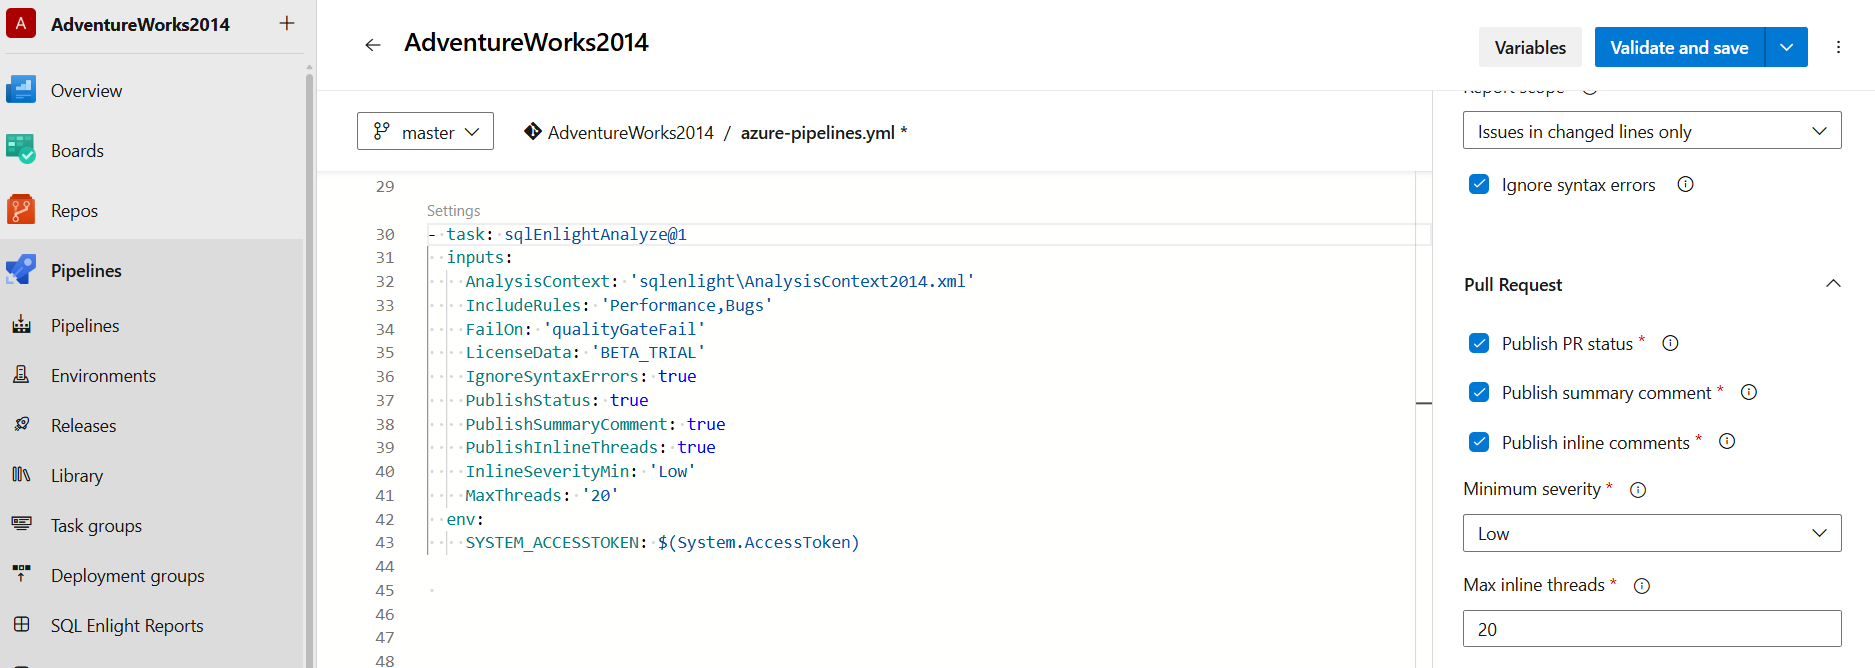Click the azure-pipelines.yml file name
Screen dimensions: 1875x668
[x=817, y=132]
